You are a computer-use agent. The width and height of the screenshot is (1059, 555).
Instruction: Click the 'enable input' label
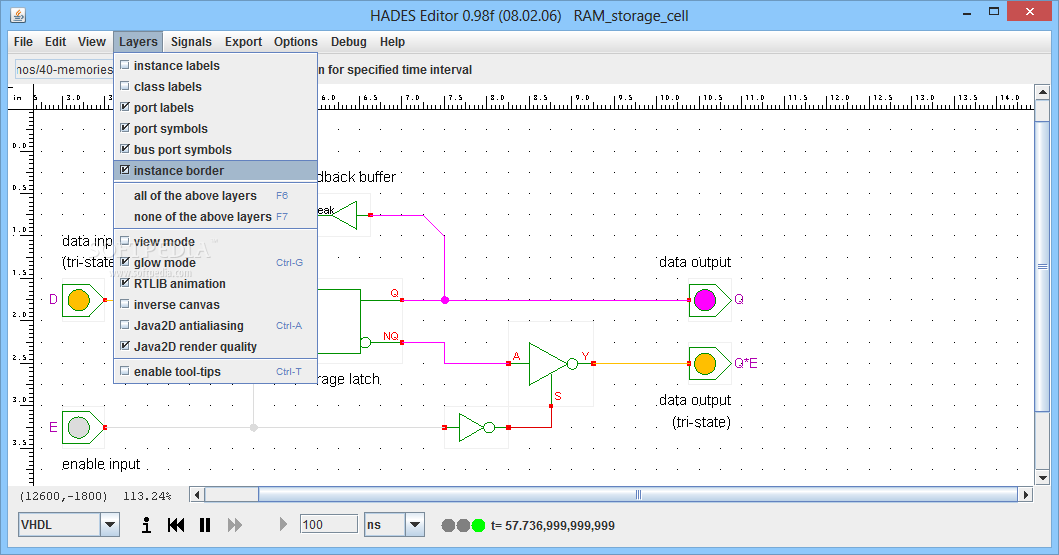click(101, 464)
